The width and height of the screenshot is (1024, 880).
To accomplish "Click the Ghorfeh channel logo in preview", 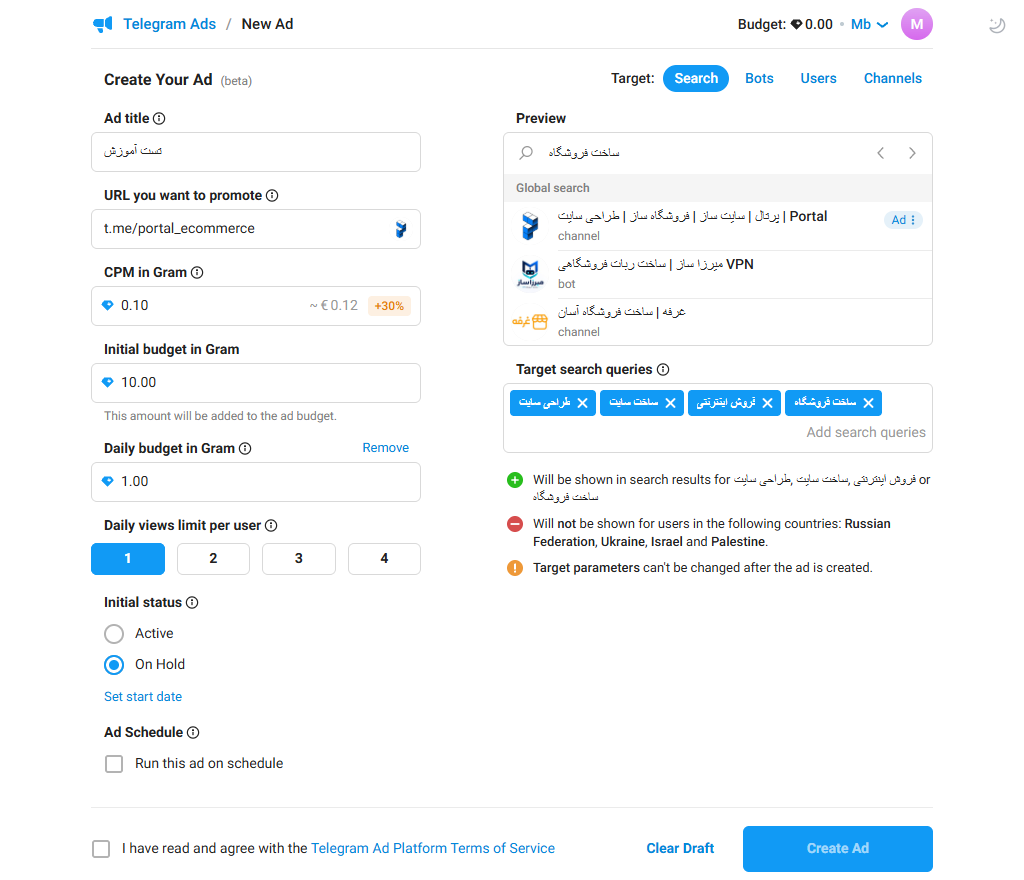I will 530,321.
